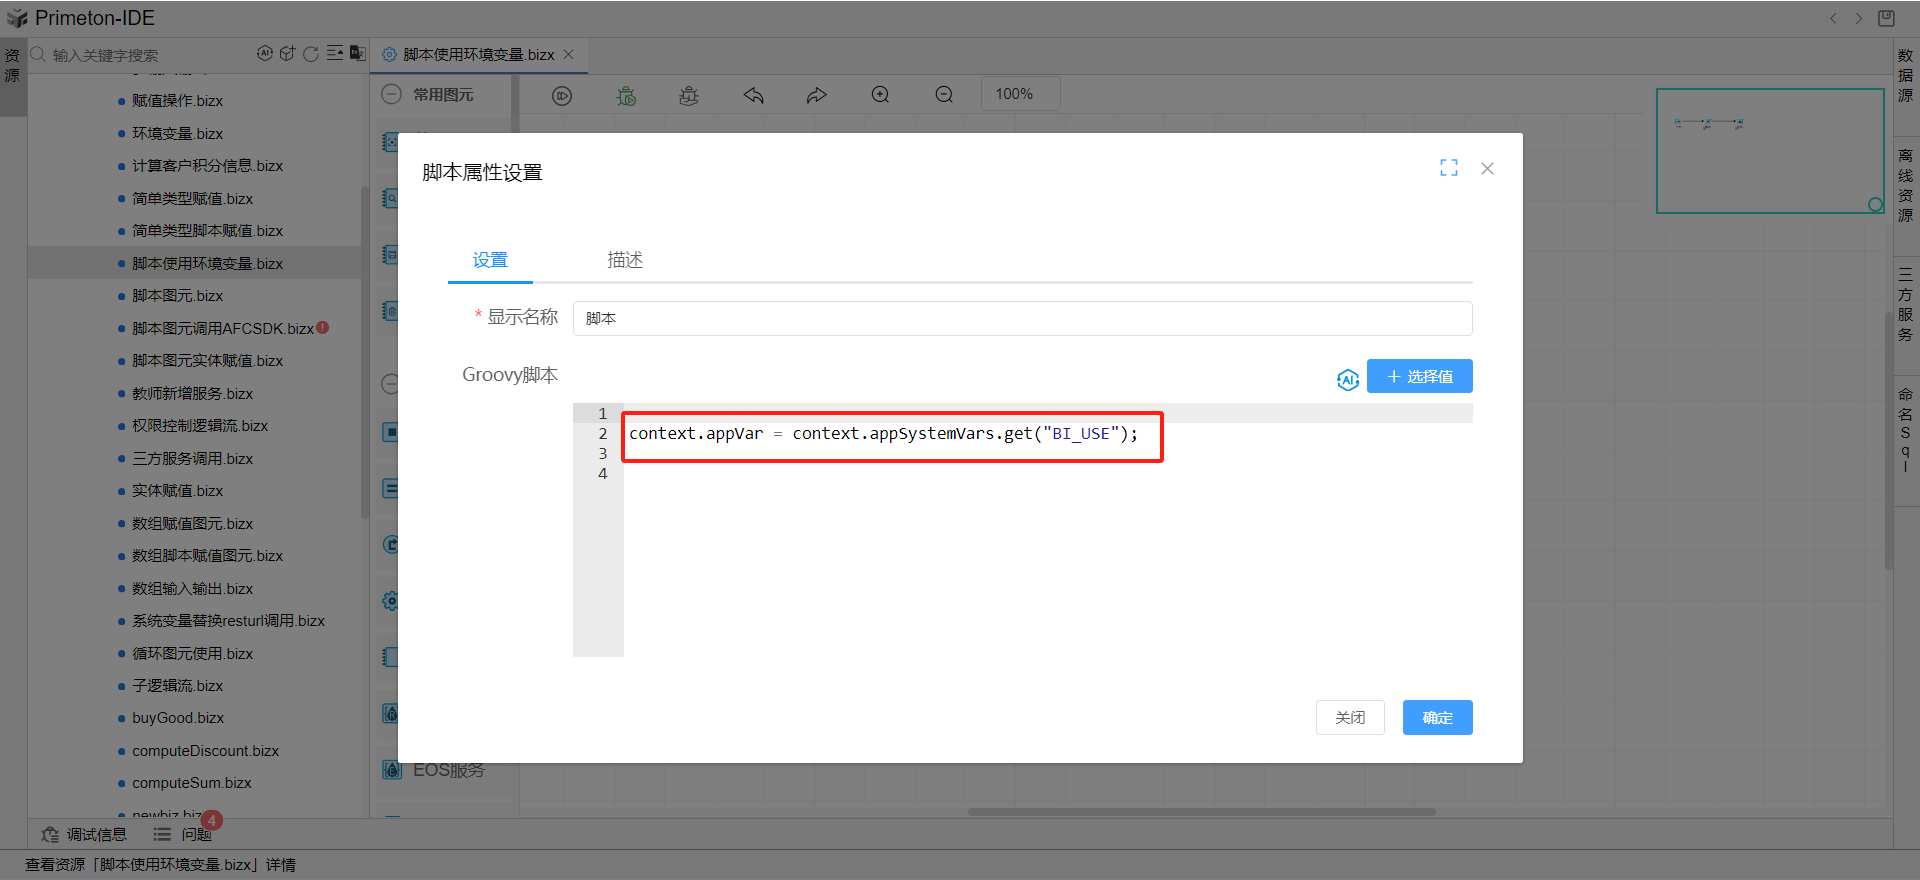Zoom in using the magnifier plus icon
The height and width of the screenshot is (880, 1920).
click(880, 95)
